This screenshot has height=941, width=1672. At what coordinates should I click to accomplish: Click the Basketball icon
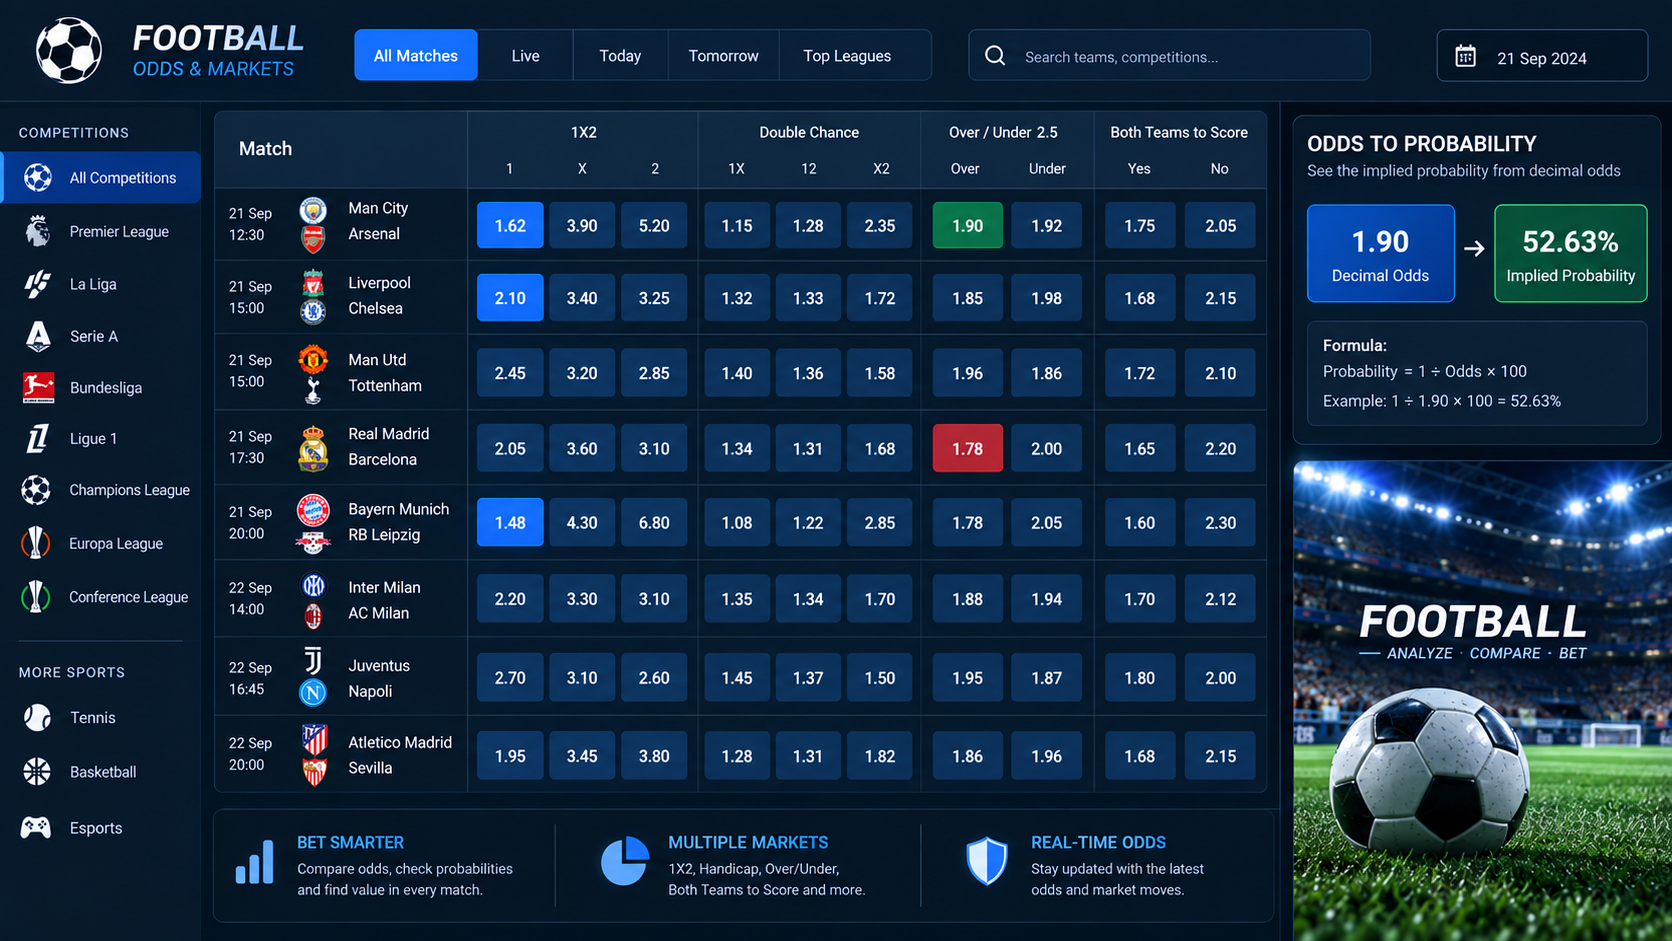point(37,772)
